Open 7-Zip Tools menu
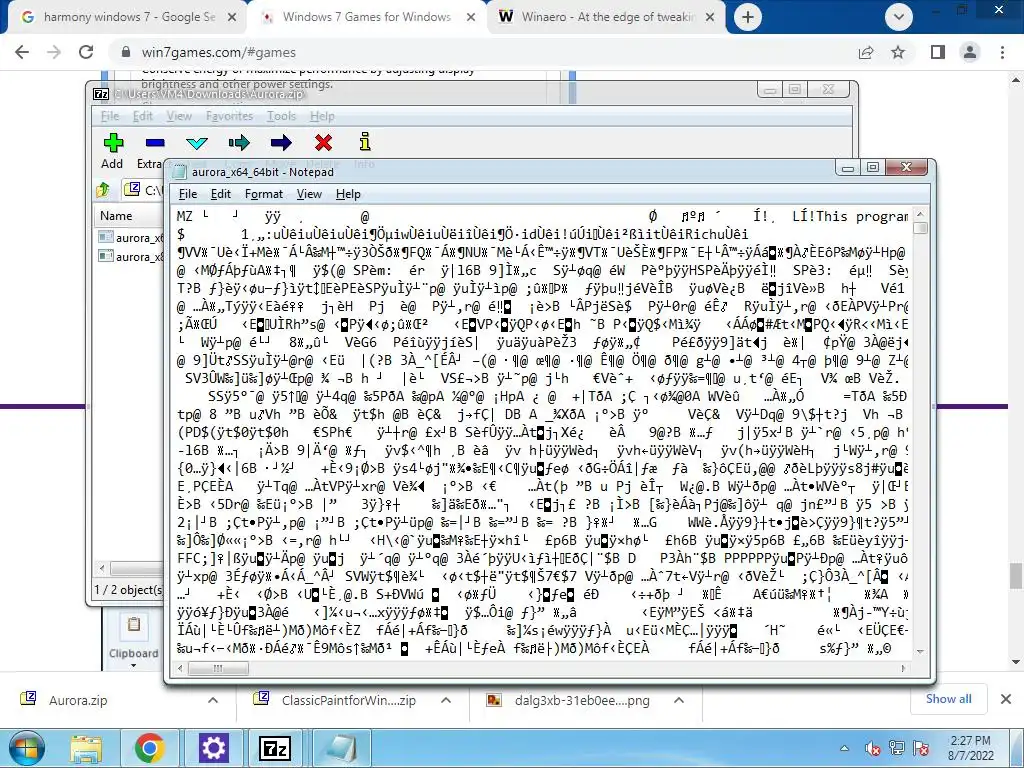This screenshot has width=1024, height=768. pos(281,116)
